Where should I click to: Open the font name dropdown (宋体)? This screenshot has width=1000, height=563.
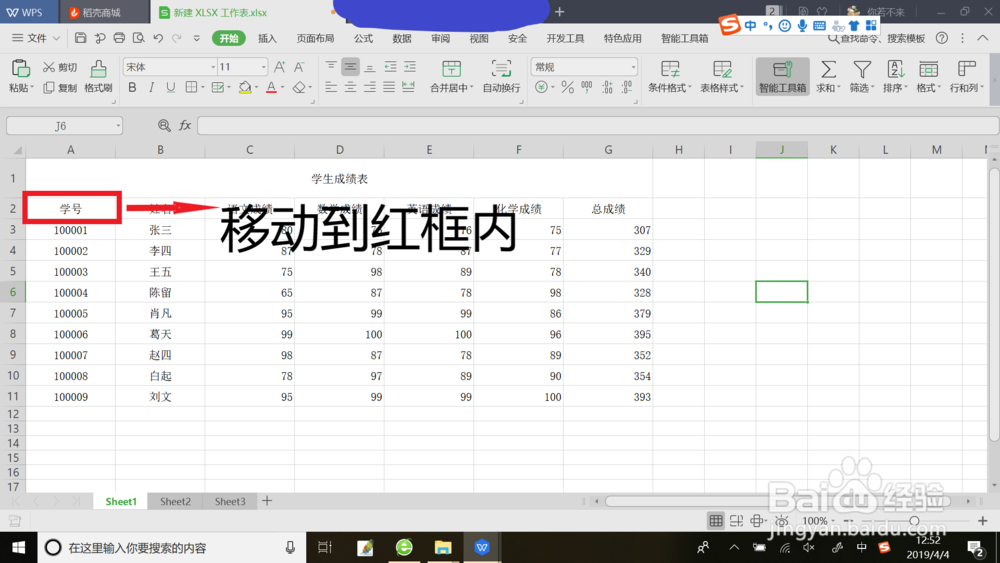click(213, 67)
